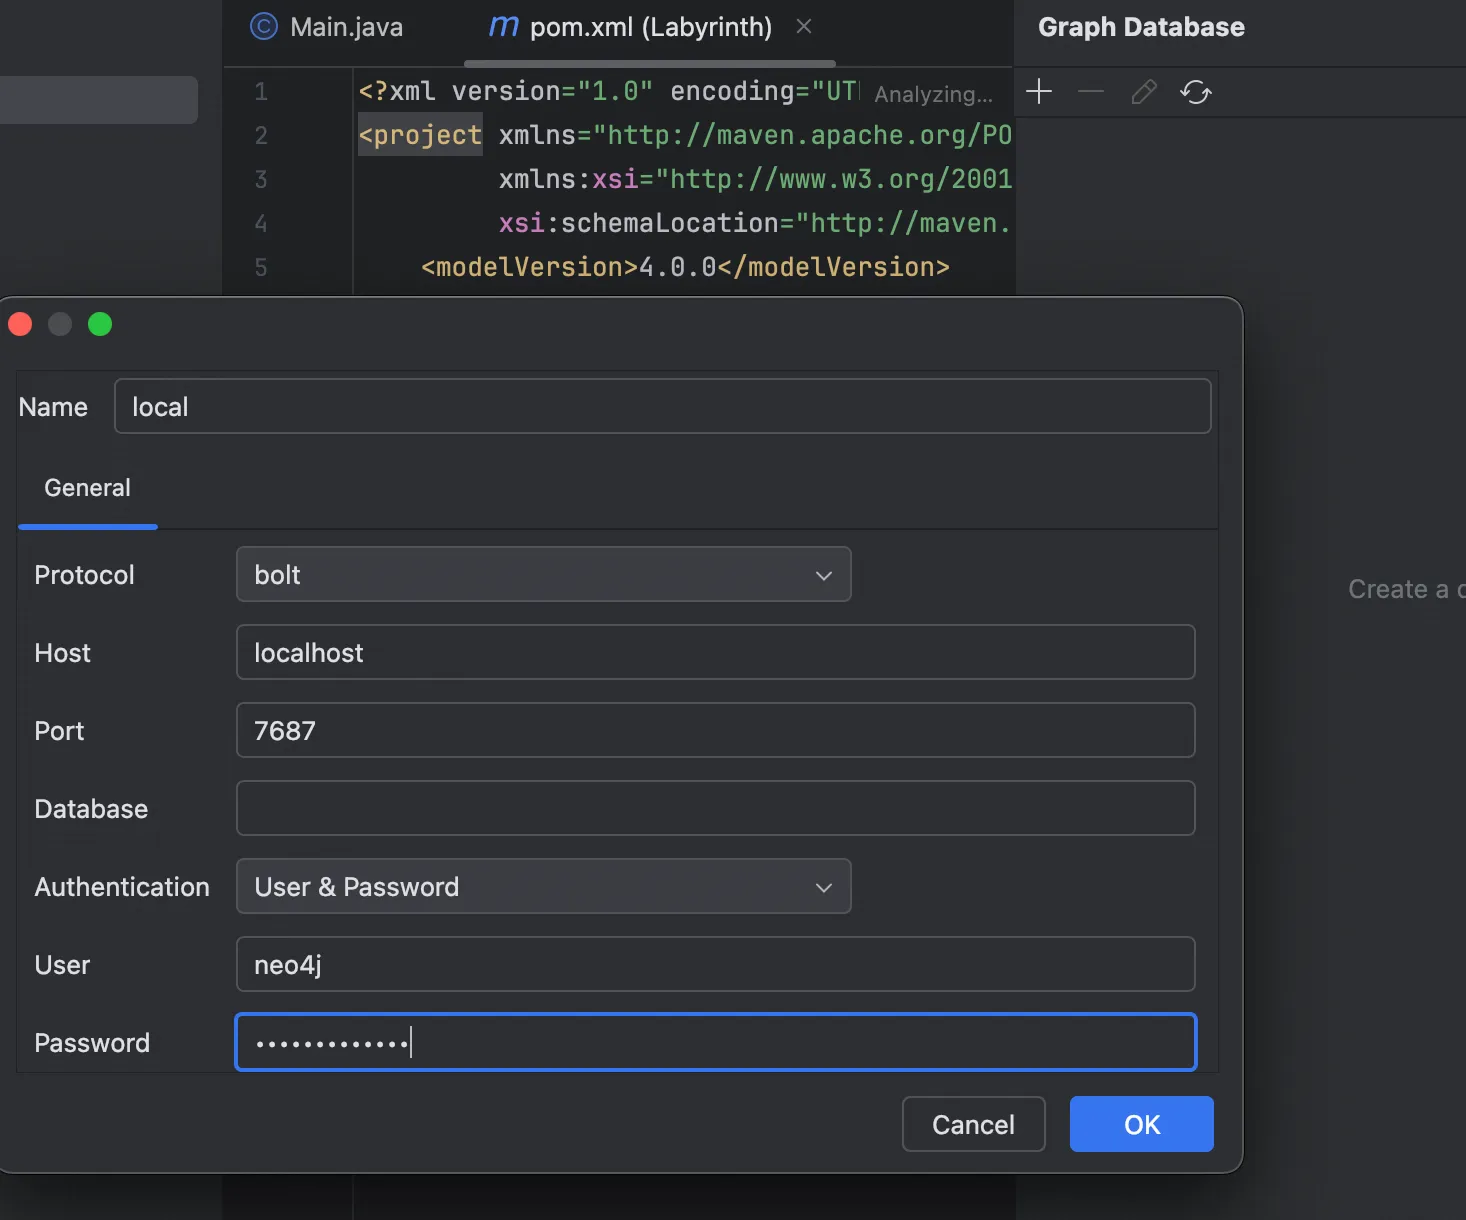
Task: Click the refresh icon in Graph Database panel
Action: coord(1195,92)
